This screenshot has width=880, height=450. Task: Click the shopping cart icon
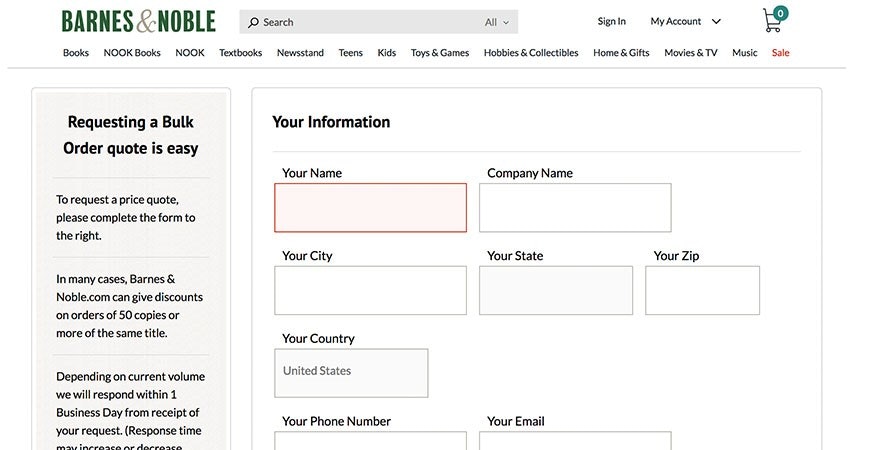pos(772,21)
